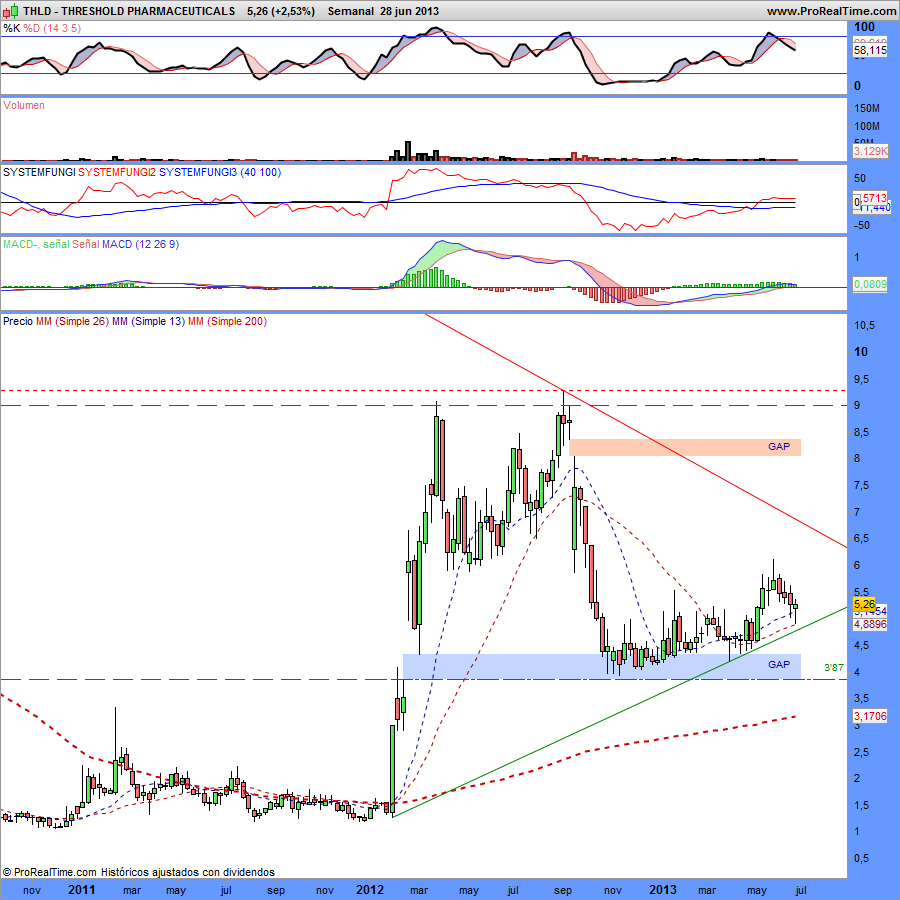
Task: Click the Volumen panel label
Action: (x=24, y=105)
